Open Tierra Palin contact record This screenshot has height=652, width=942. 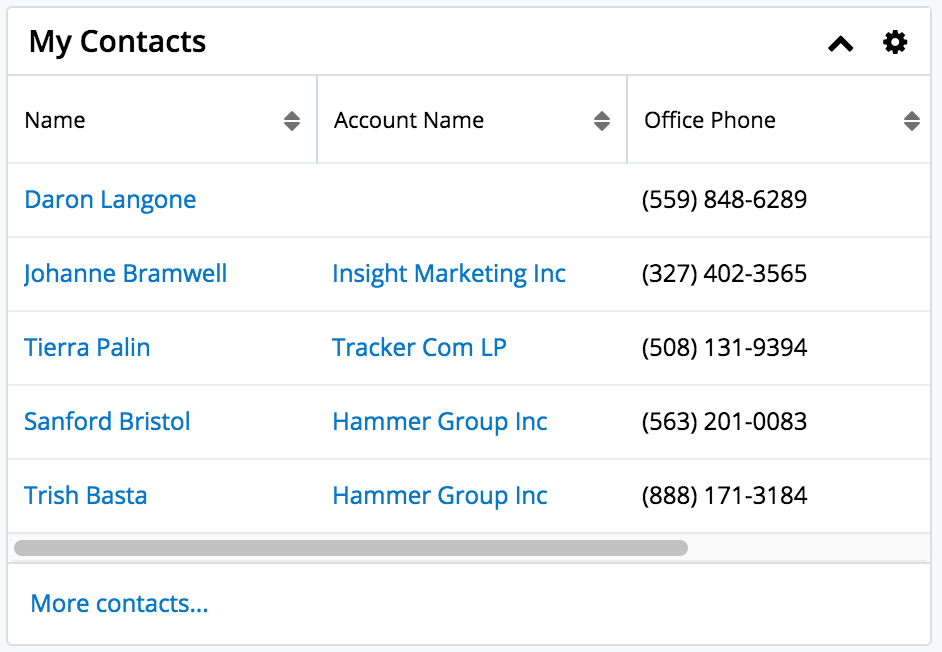(x=87, y=348)
